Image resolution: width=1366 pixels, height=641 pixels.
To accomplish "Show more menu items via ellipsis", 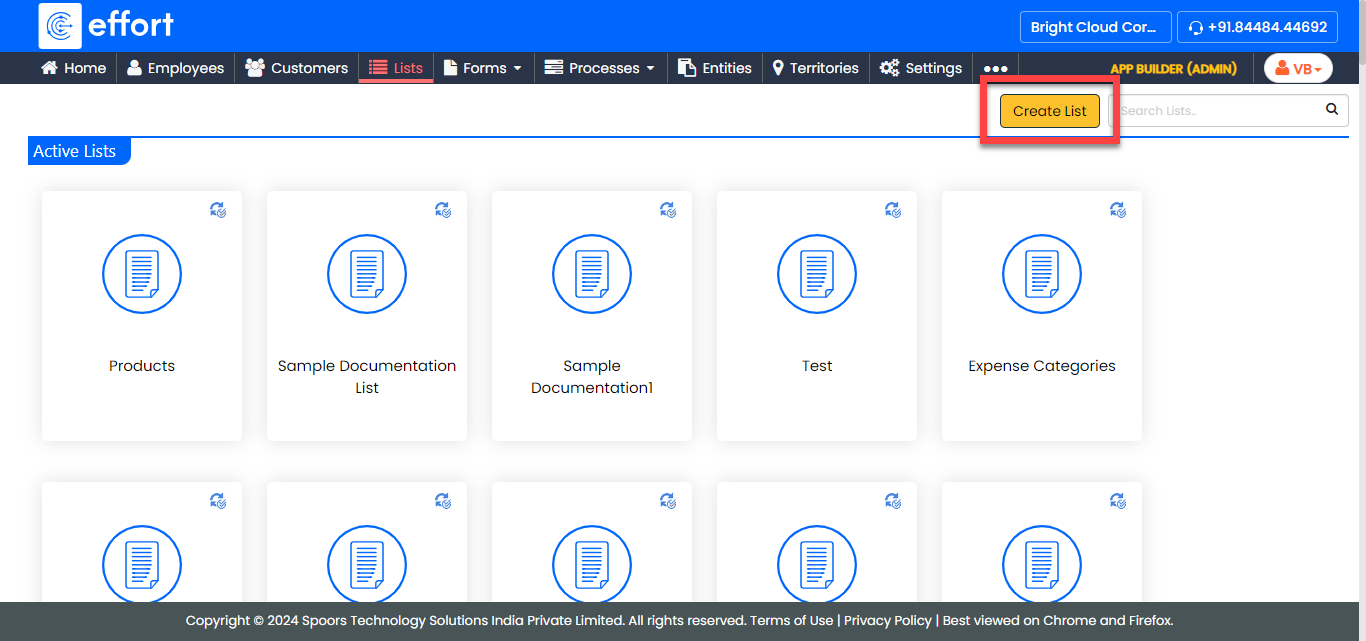I will (x=995, y=68).
